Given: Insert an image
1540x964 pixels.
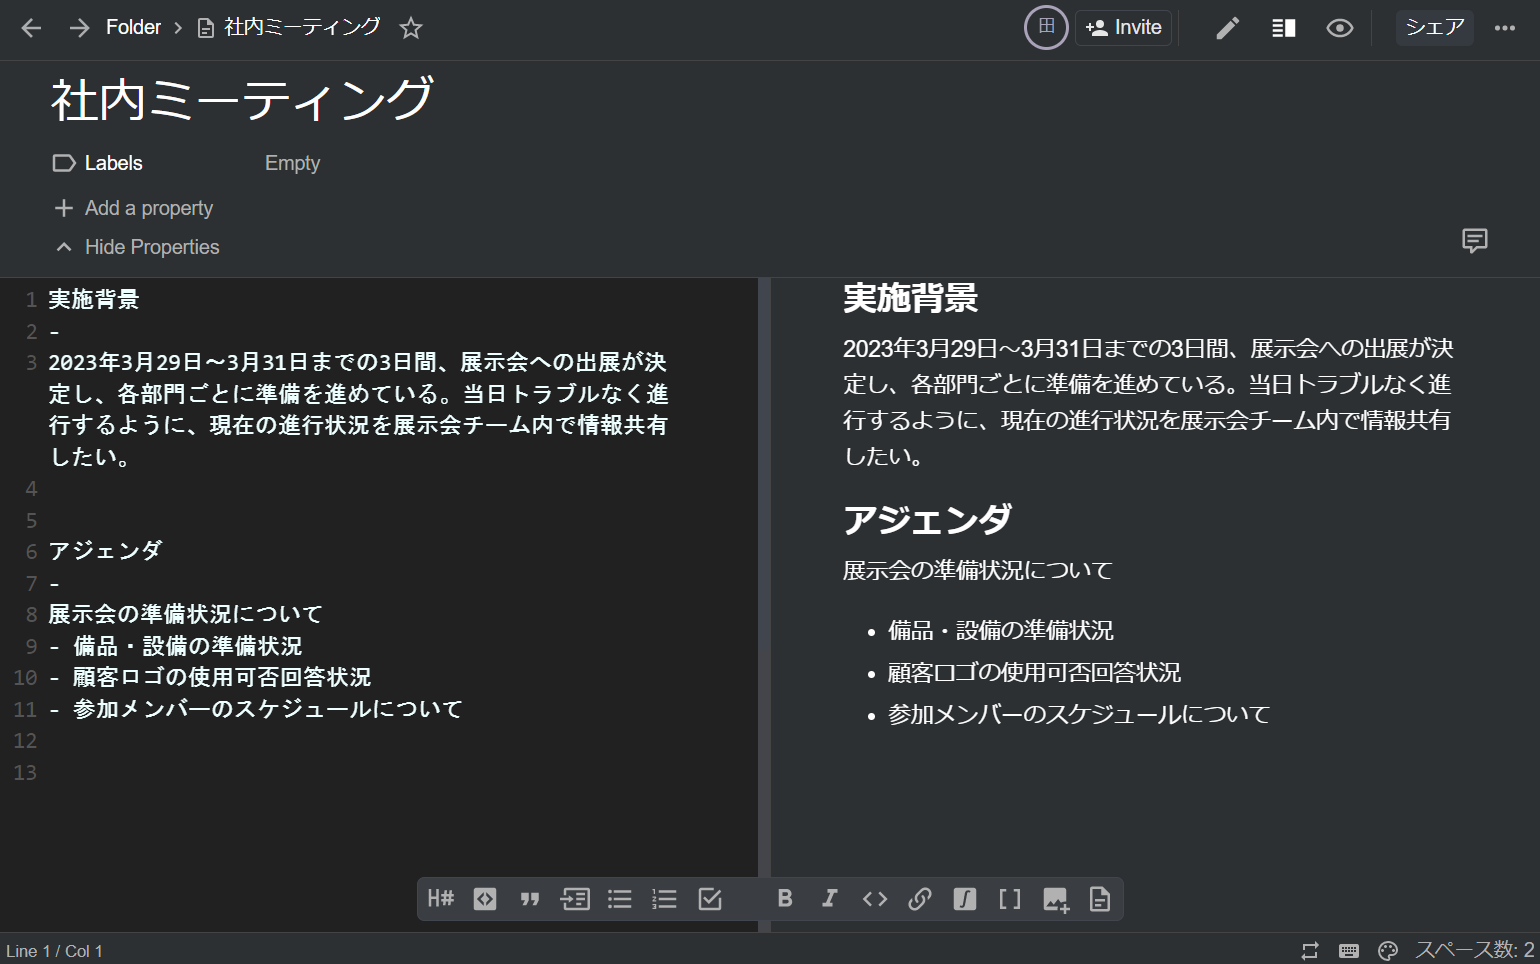Looking at the screenshot, I should (x=1056, y=899).
